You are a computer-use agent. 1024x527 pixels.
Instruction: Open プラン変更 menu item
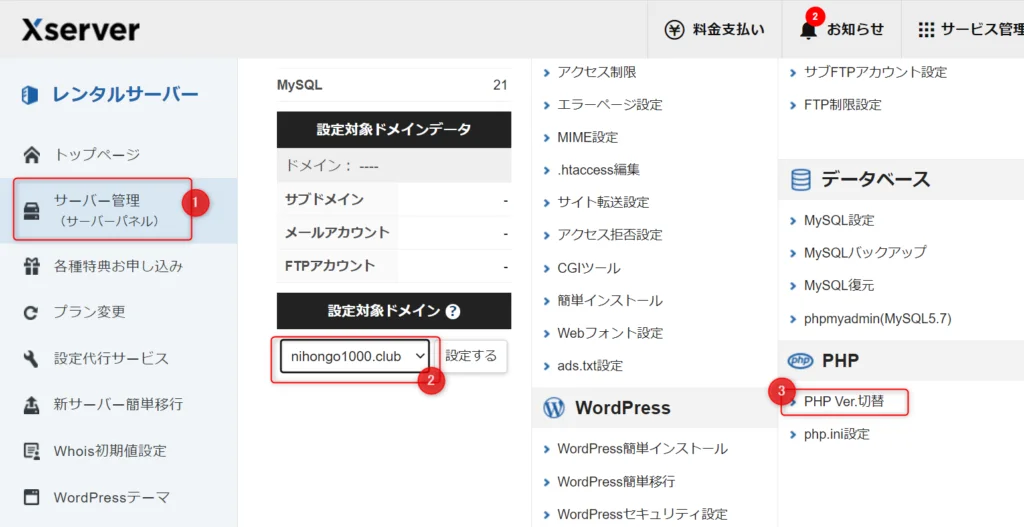coord(89,312)
